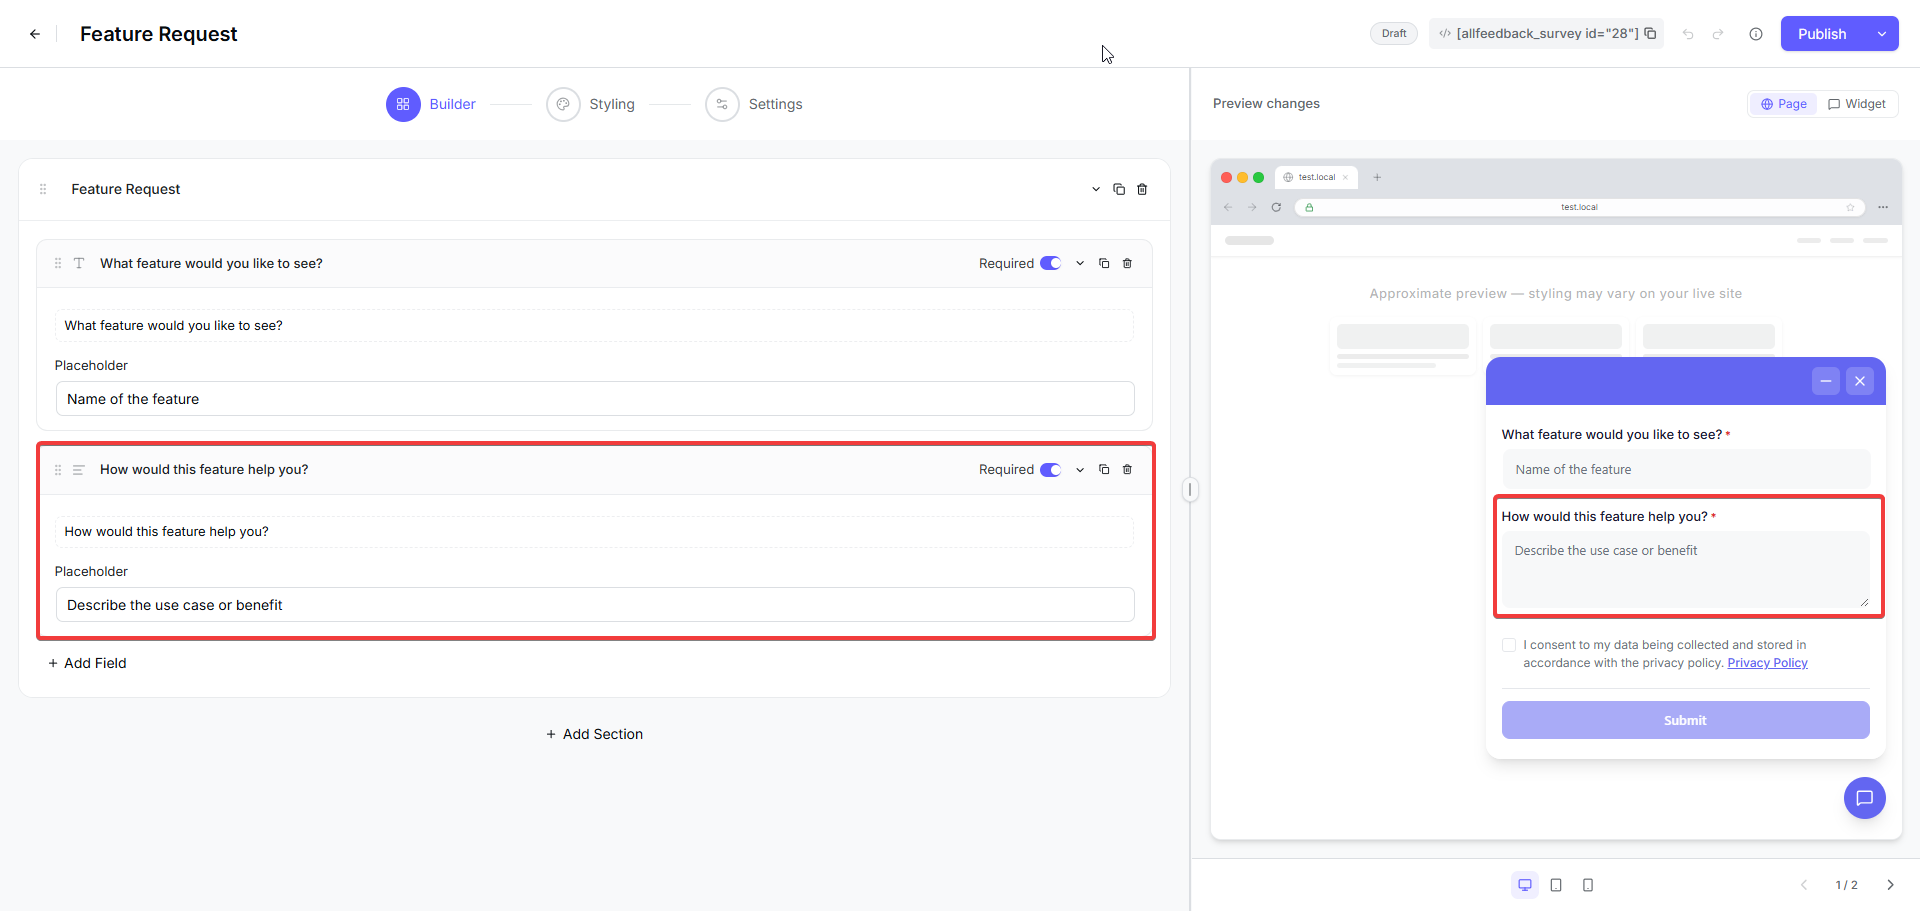Delete the 'How would this feature help you?' field
1920x911 pixels.
[x=1127, y=469]
